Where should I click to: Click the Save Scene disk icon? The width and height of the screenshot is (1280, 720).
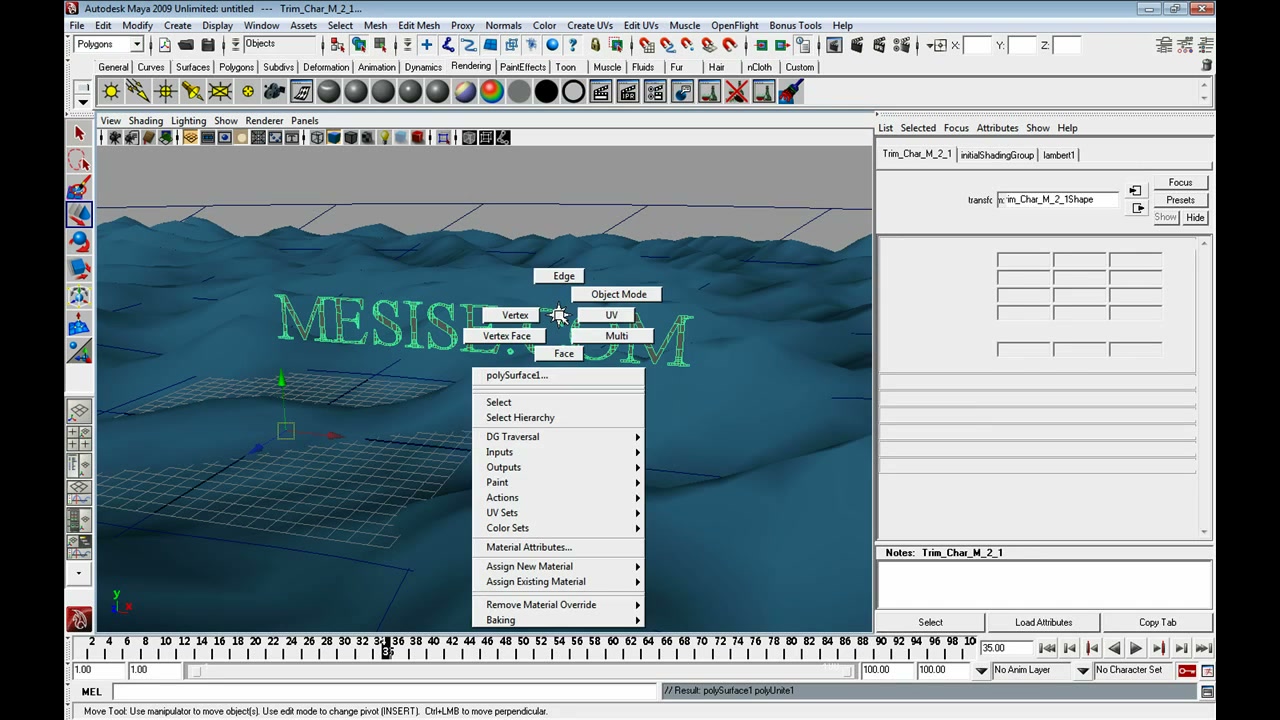[x=208, y=45]
